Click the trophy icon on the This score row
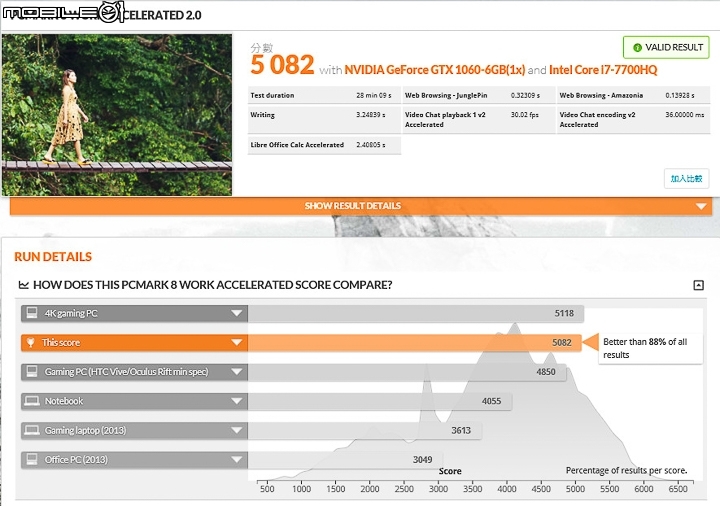The height and width of the screenshot is (506, 720). click(x=30, y=343)
